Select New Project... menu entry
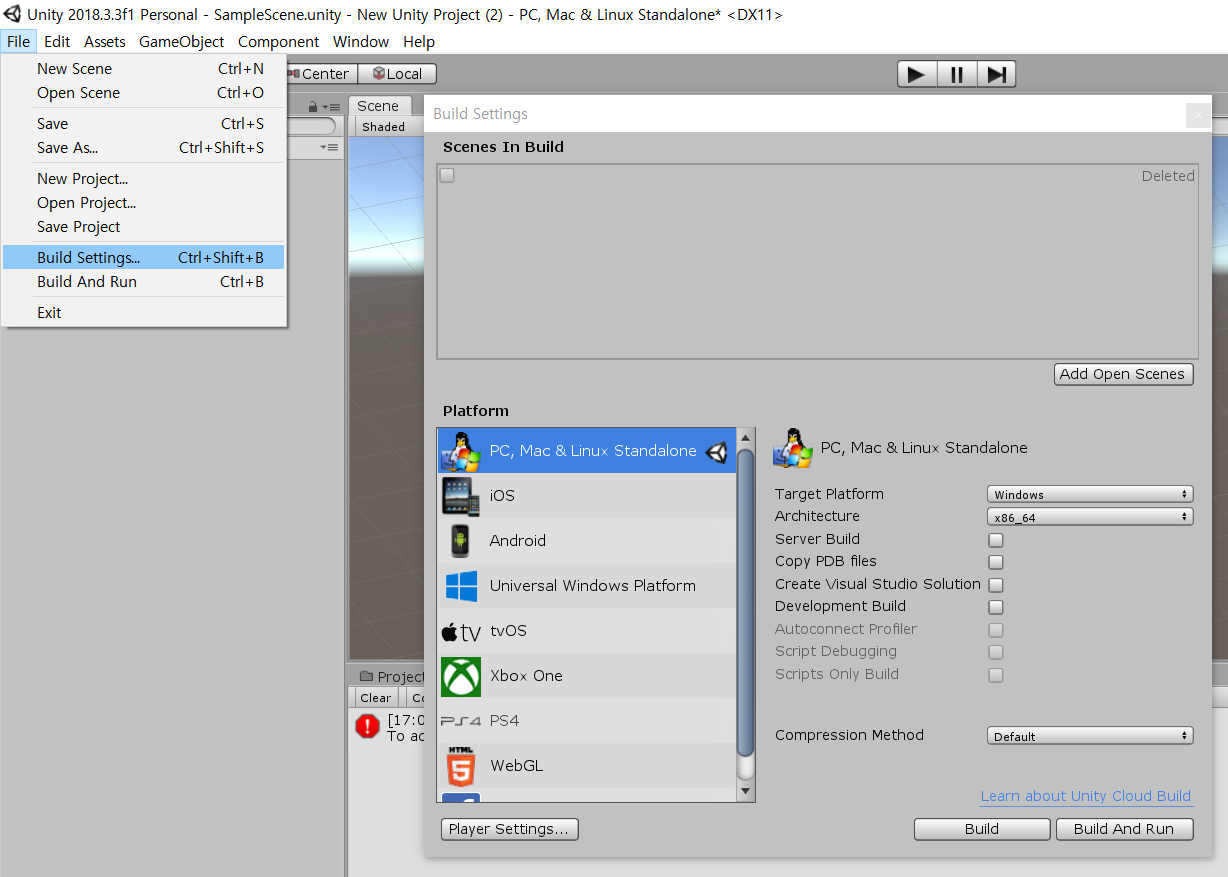Image resolution: width=1228 pixels, height=877 pixels. [x=144, y=179]
